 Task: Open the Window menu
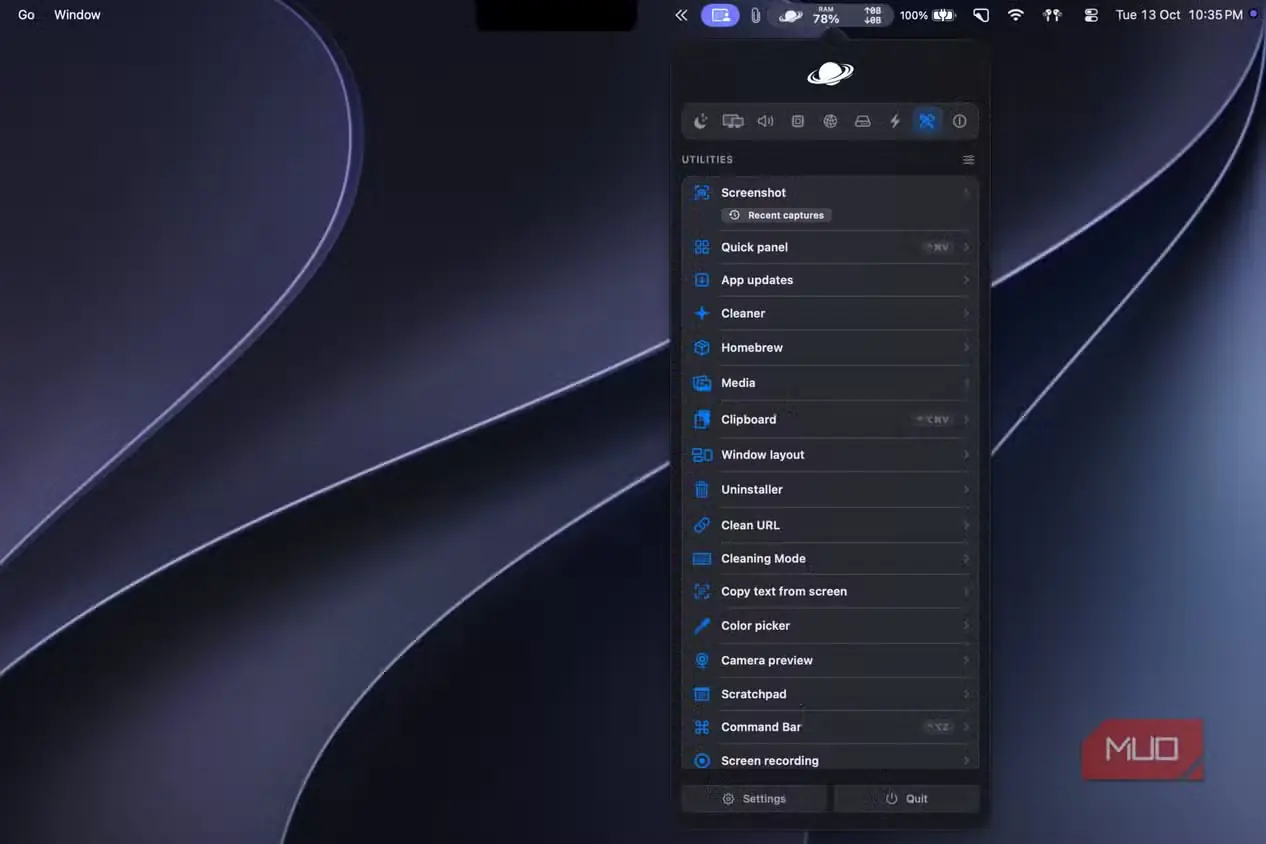pos(77,15)
